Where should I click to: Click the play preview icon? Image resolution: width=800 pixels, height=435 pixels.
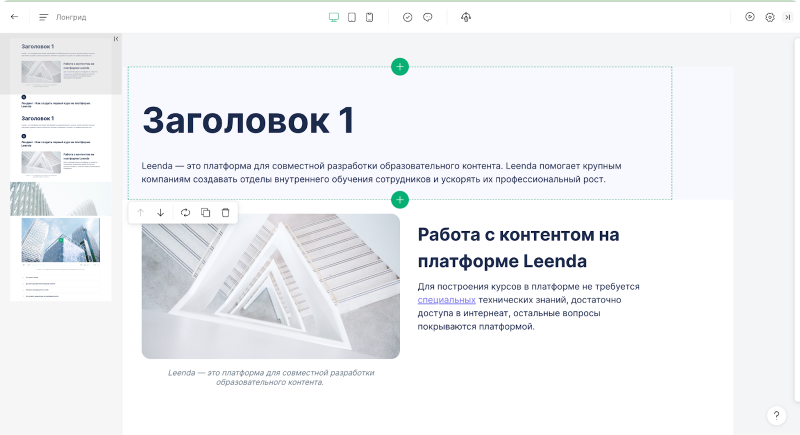coord(750,17)
